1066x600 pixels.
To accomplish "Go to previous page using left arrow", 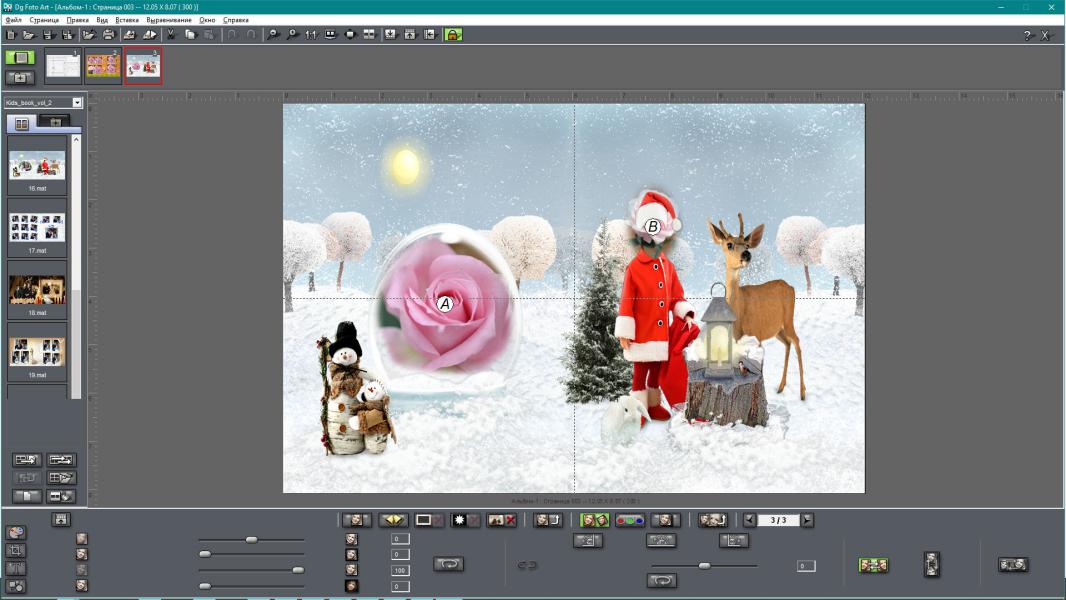I will (x=750, y=520).
